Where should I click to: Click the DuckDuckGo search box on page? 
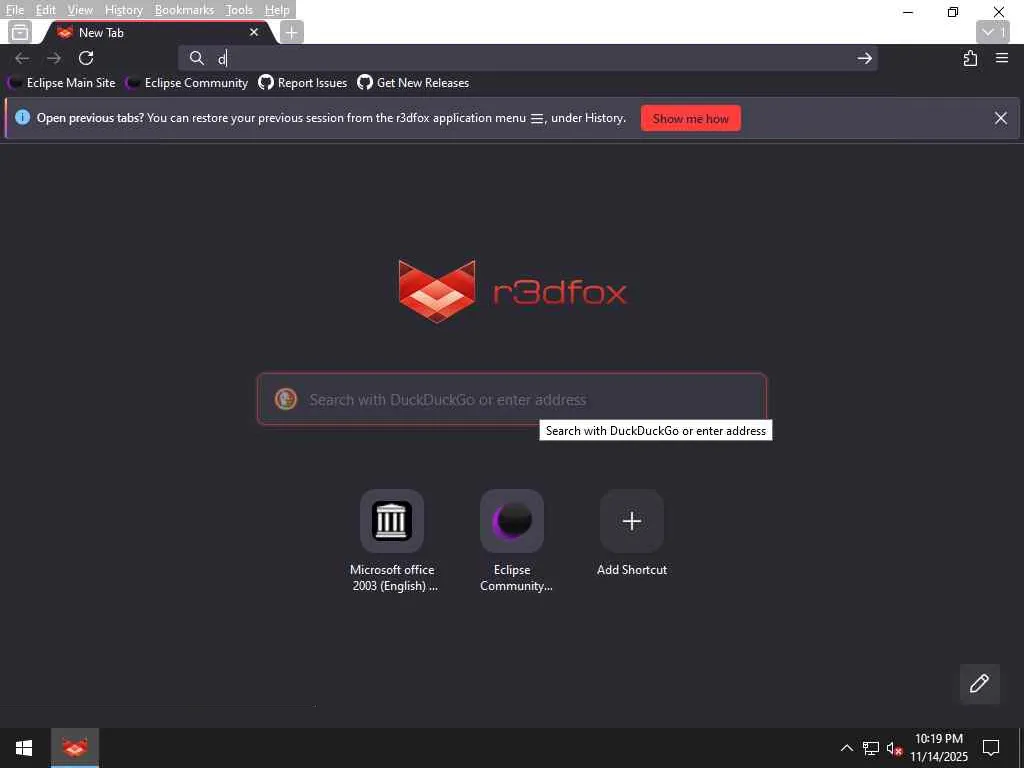[512, 399]
